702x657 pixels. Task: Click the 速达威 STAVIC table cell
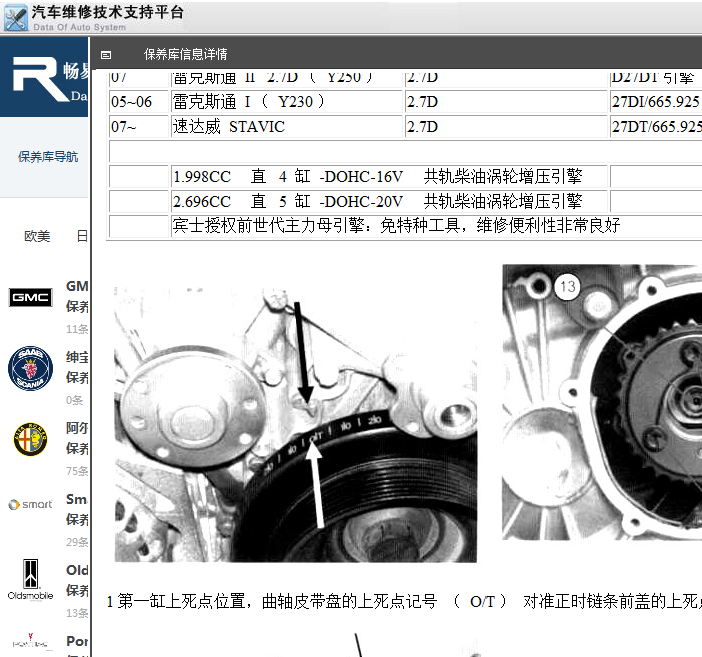[x=286, y=127]
